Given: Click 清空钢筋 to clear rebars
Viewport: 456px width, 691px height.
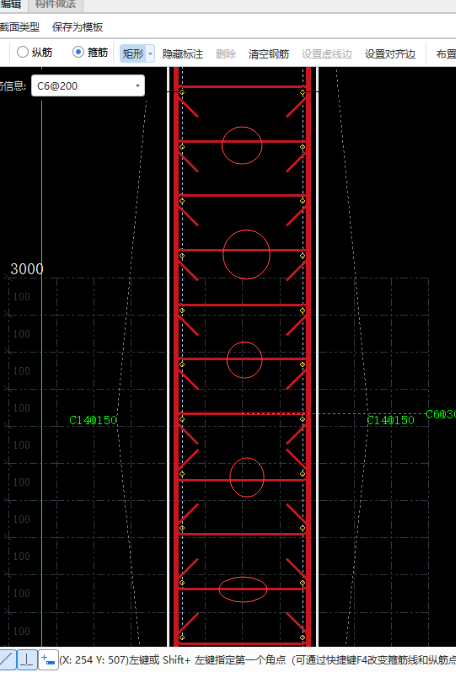Looking at the screenshot, I should point(268,54).
